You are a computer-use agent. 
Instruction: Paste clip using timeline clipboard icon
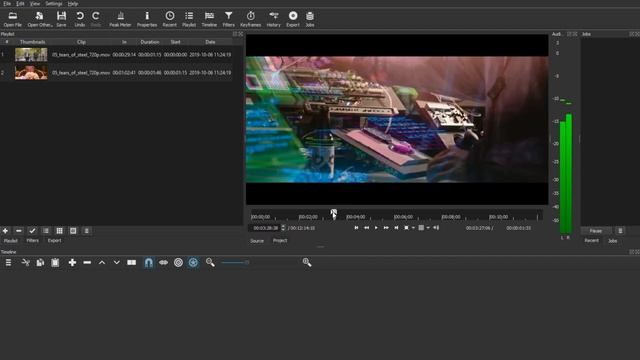click(55, 262)
